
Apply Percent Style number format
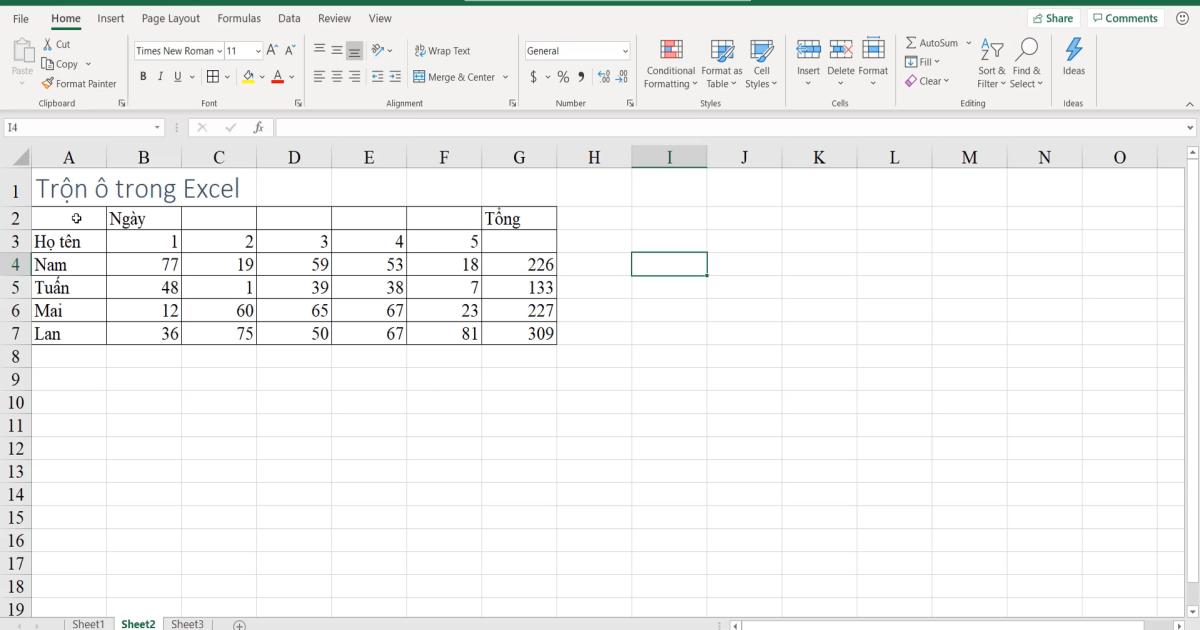[563, 75]
